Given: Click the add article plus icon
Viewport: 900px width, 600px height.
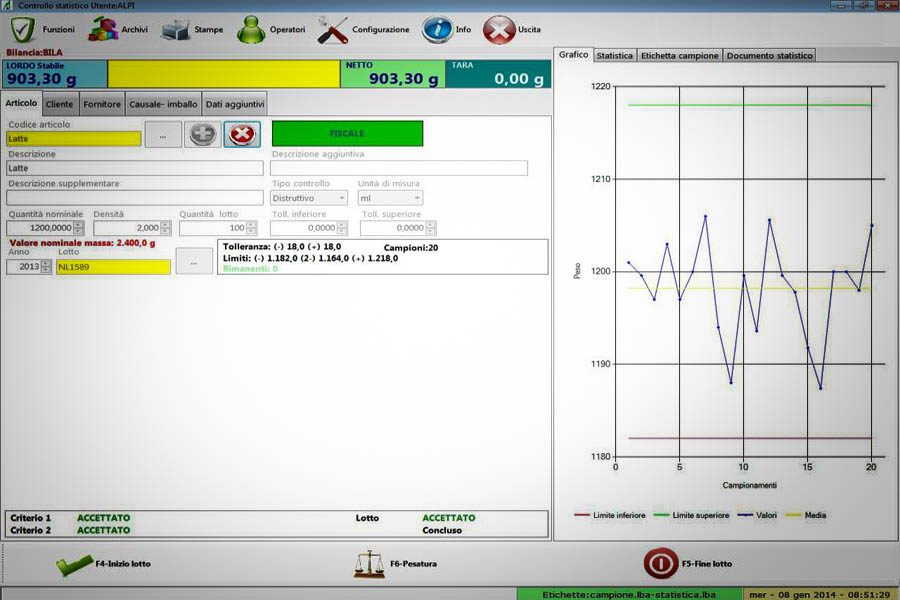Looking at the screenshot, I should (x=202, y=134).
